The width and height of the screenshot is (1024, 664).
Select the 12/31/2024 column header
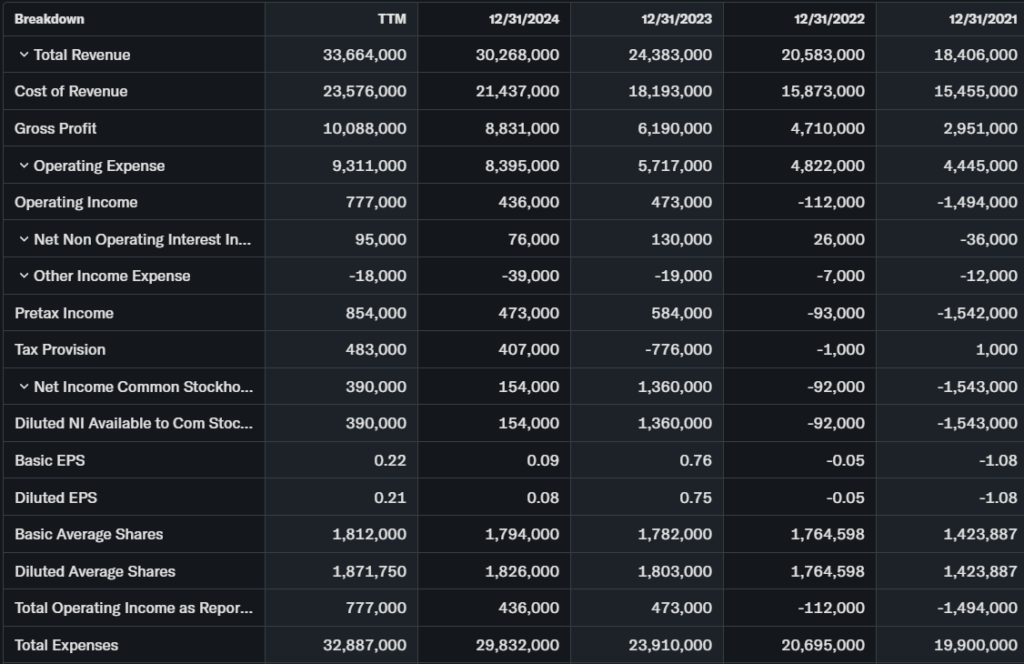[525, 19]
